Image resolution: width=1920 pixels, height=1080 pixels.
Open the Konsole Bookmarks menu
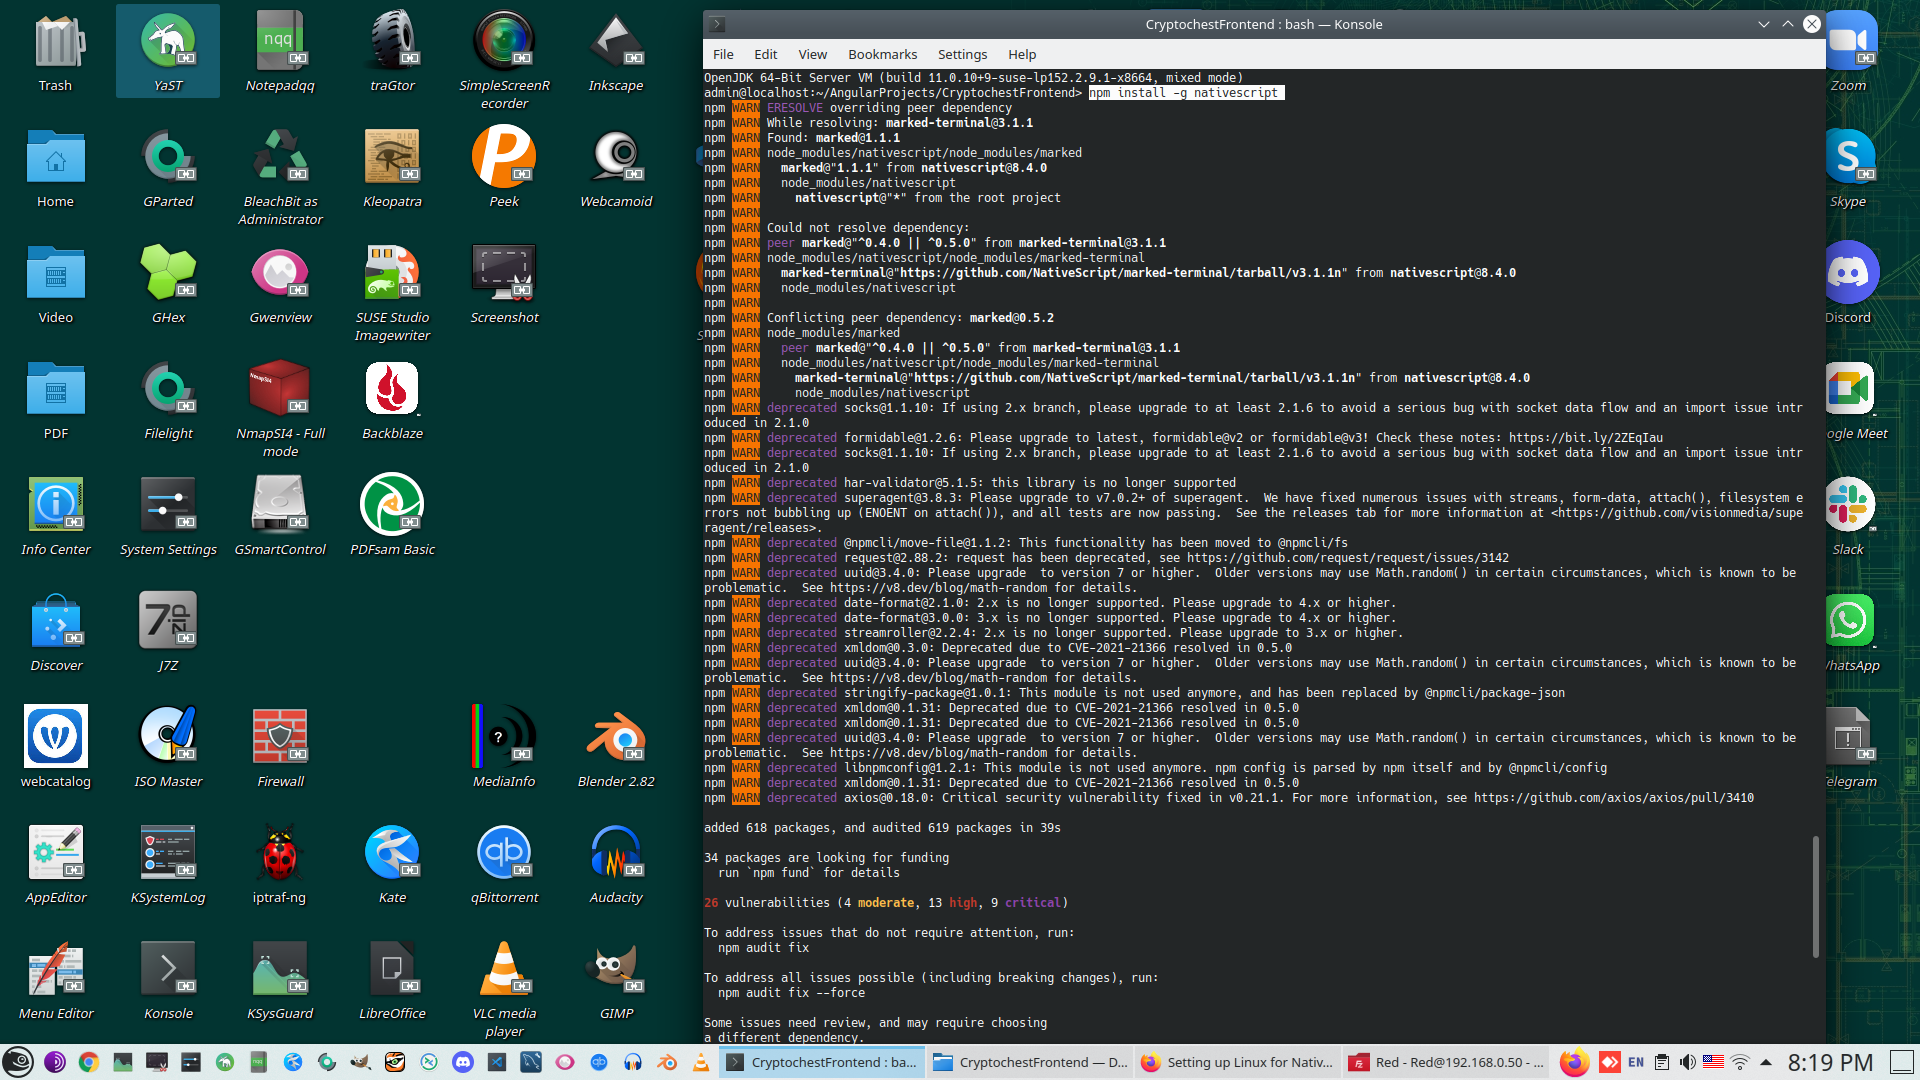coord(882,54)
